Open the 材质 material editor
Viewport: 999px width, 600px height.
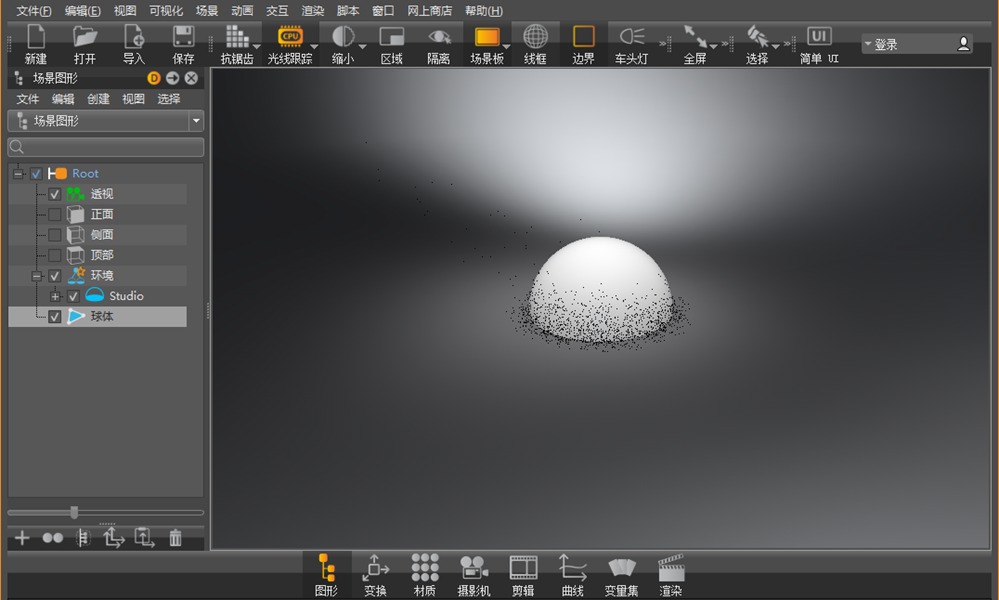pos(424,568)
